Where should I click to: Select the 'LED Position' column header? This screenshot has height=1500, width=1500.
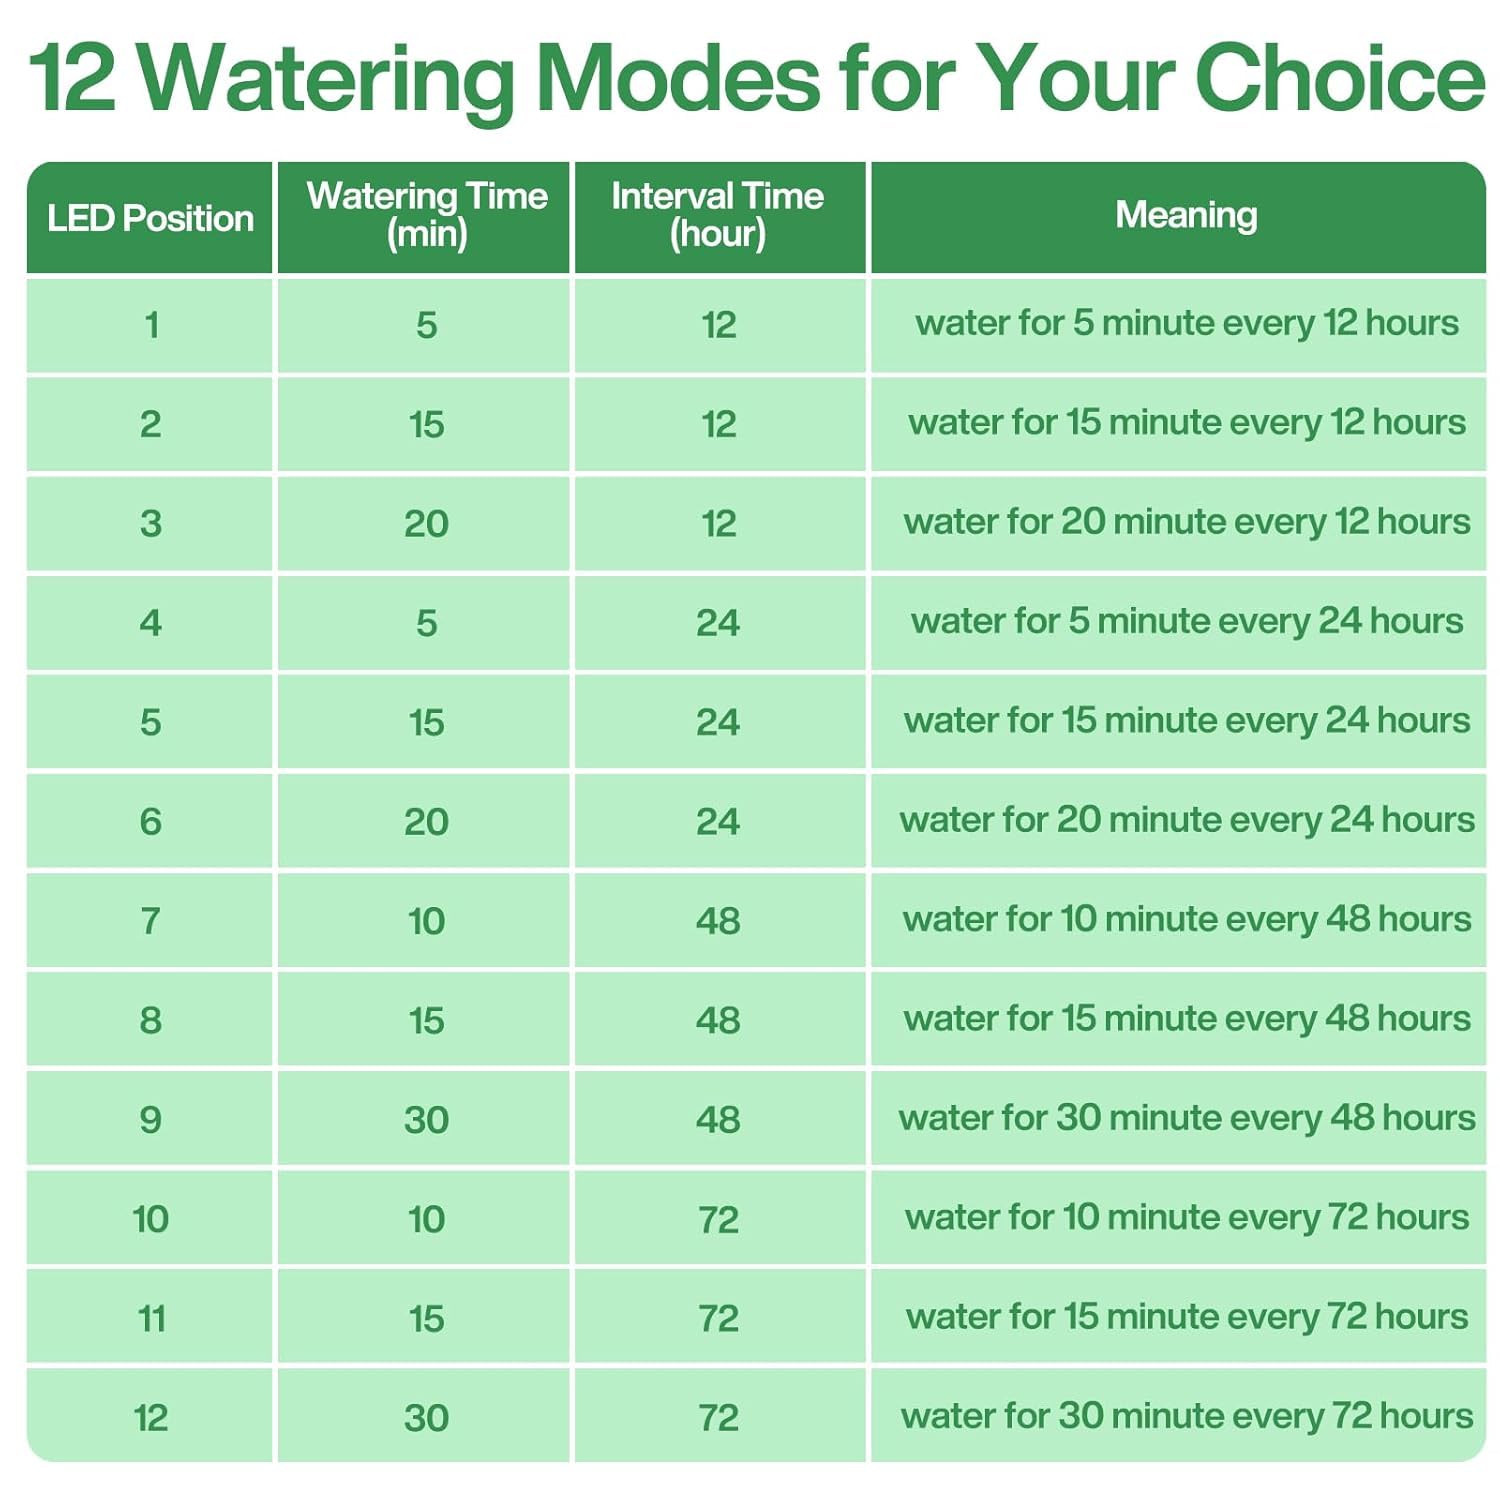point(150,218)
